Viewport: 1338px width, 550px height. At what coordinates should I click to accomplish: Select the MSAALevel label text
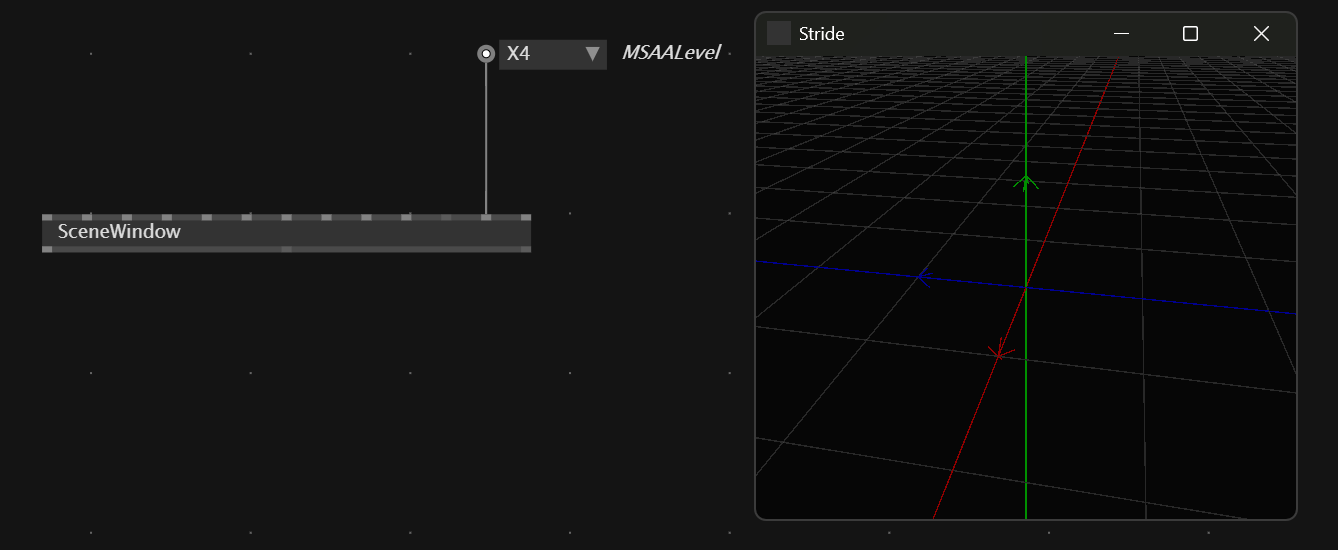tap(671, 53)
